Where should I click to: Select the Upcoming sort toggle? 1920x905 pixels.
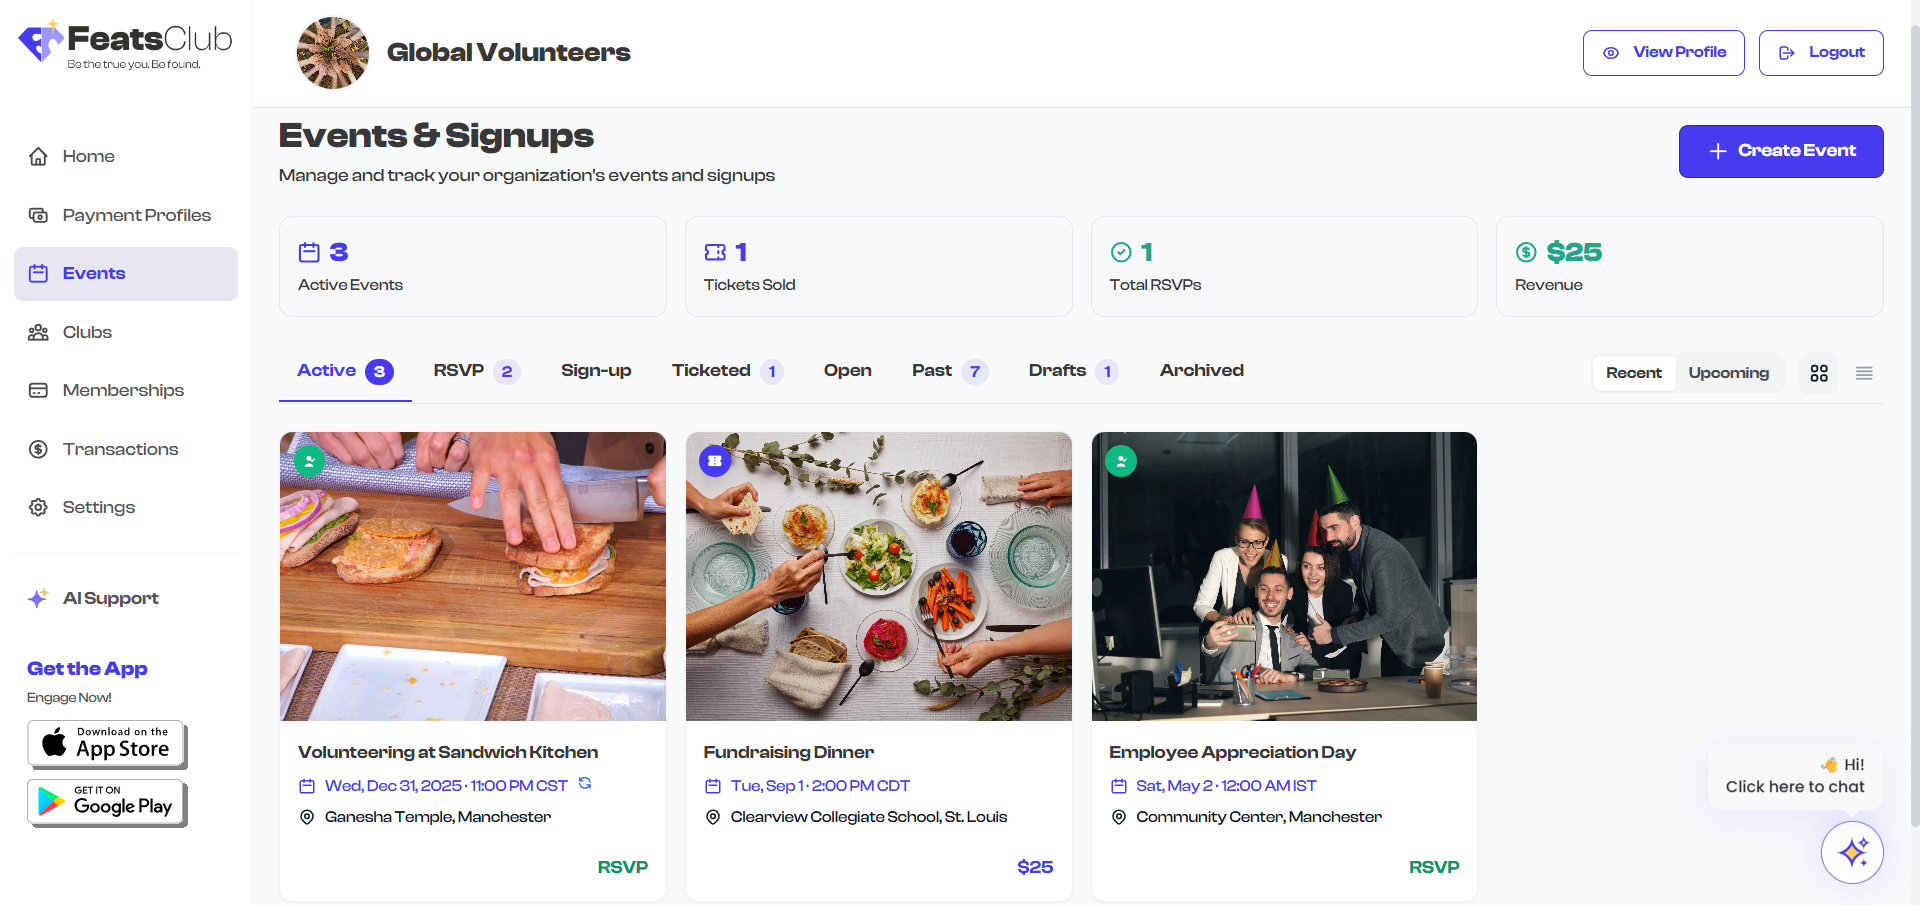pyautogui.click(x=1729, y=373)
